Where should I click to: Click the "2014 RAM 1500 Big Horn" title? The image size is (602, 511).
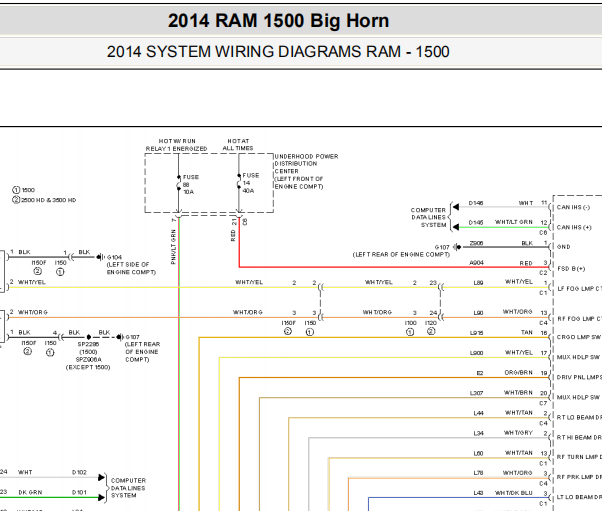278,21
